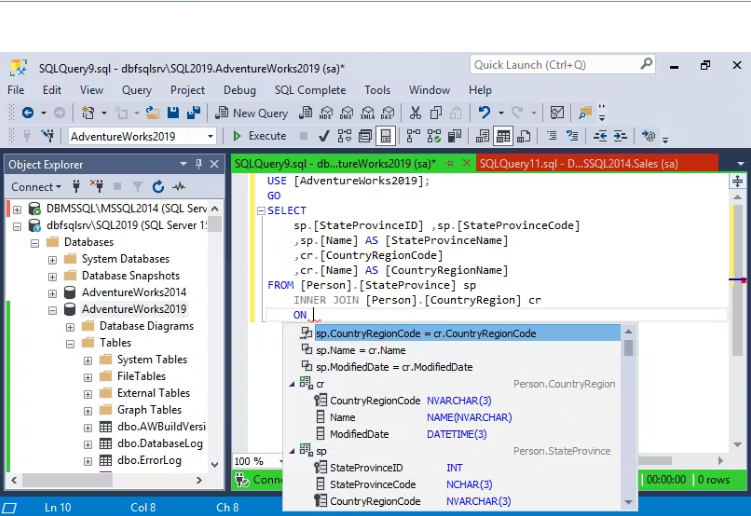Toggle Results to Grid mode
Image resolution: width=751 pixels, height=516 pixels.
(503, 137)
